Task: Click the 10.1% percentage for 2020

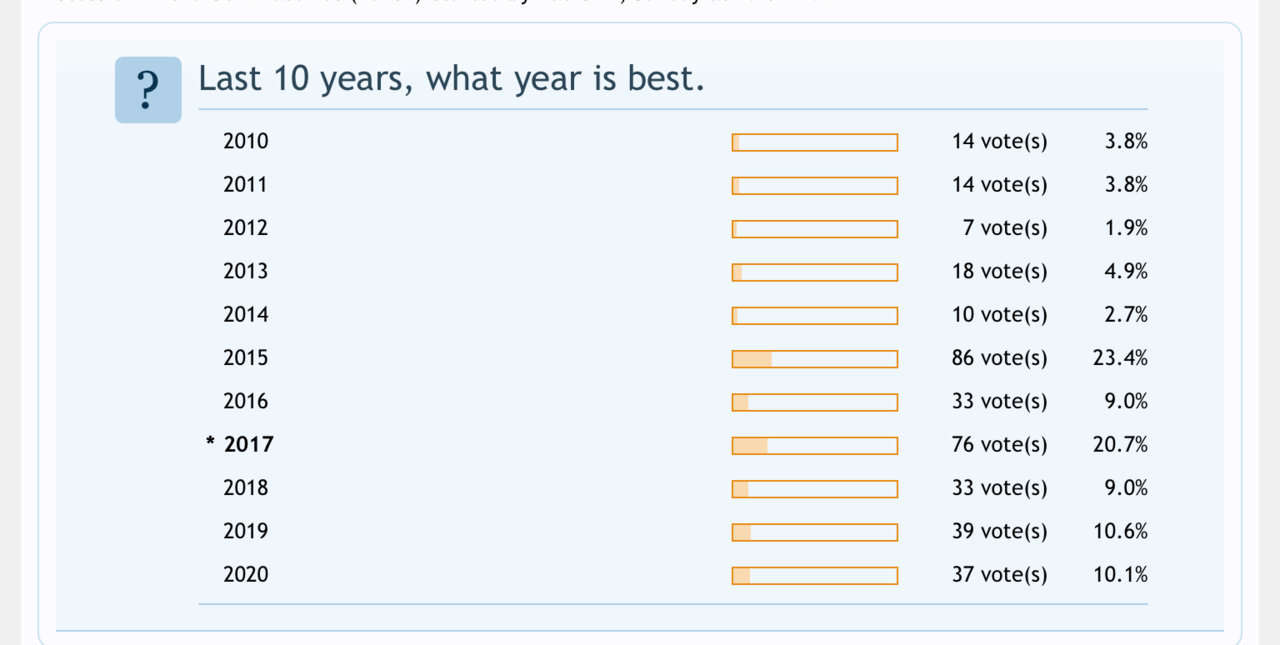Action: click(1120, 575)
